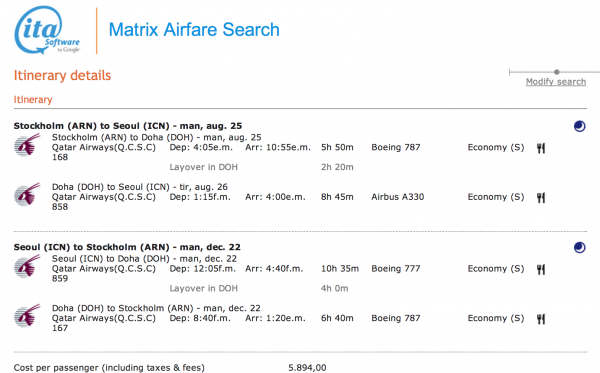The image size is (600, 373).
Task: Open the Modify search link
Action: pyautogui.click(x=556, y=81)
